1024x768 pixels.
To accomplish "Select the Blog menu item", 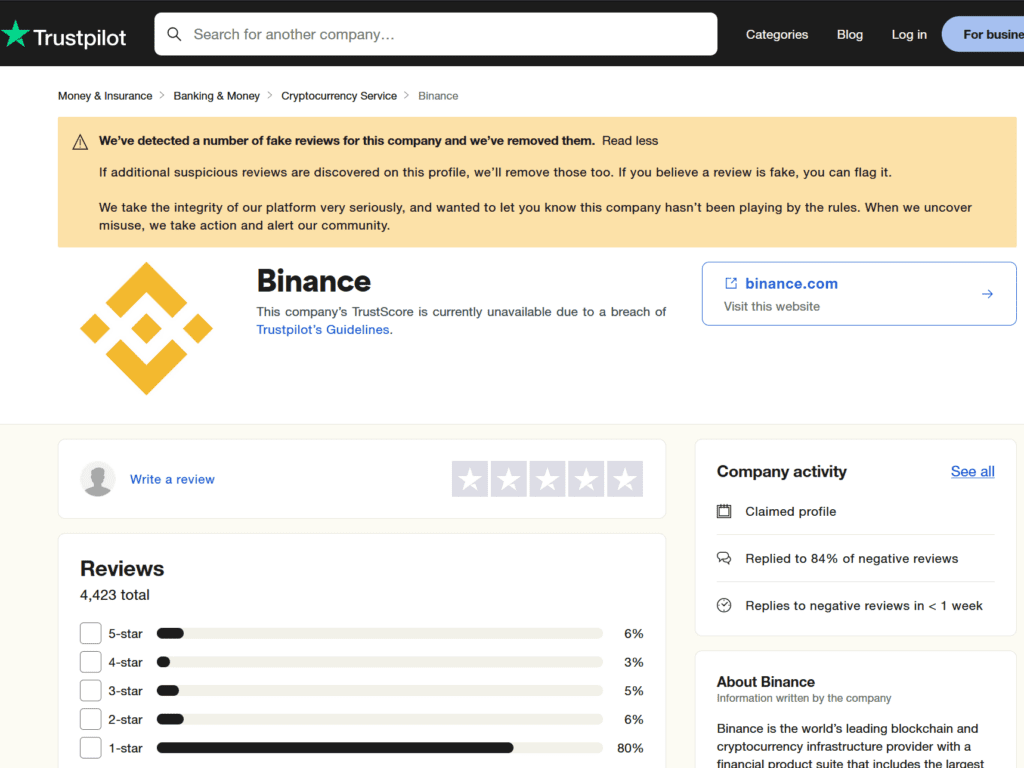I will [x=849, y=34].
